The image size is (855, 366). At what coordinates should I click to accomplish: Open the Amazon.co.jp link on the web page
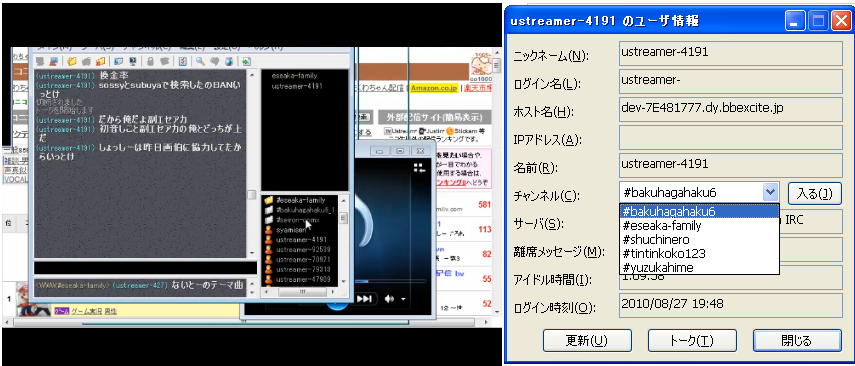coord(434,88)
